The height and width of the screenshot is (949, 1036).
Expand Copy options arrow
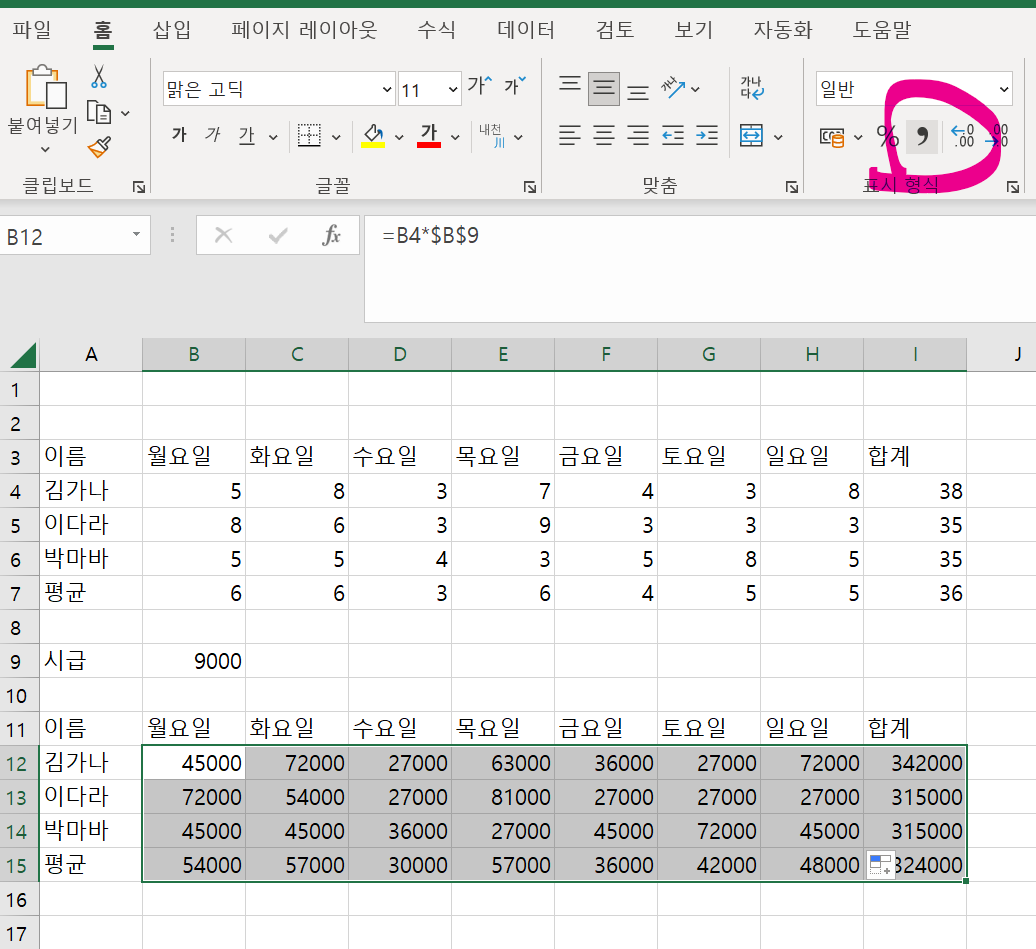(125, 114)
